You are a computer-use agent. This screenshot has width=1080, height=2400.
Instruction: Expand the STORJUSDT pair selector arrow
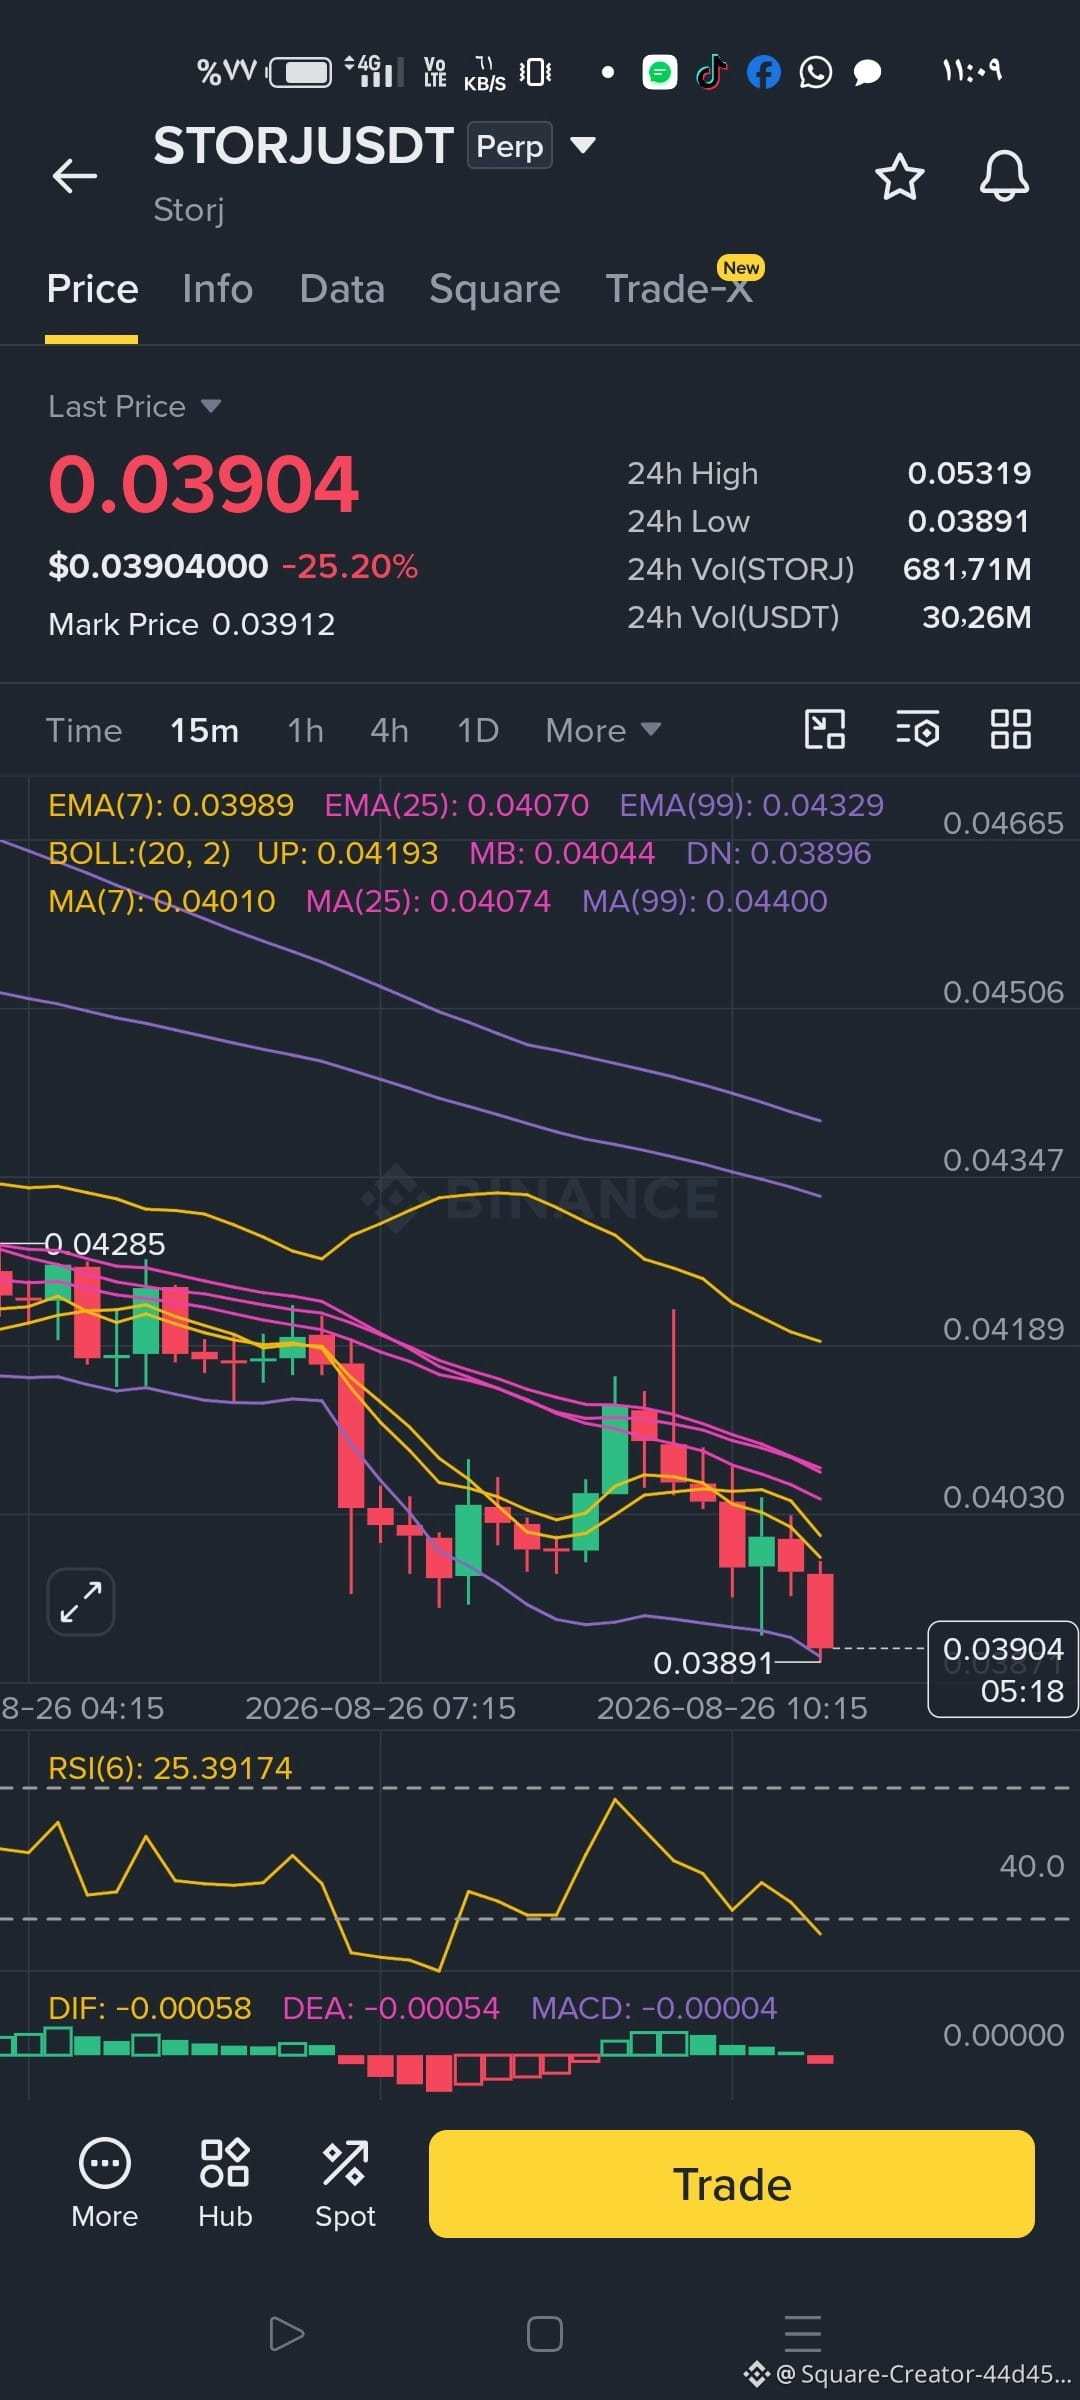(583, 146)
